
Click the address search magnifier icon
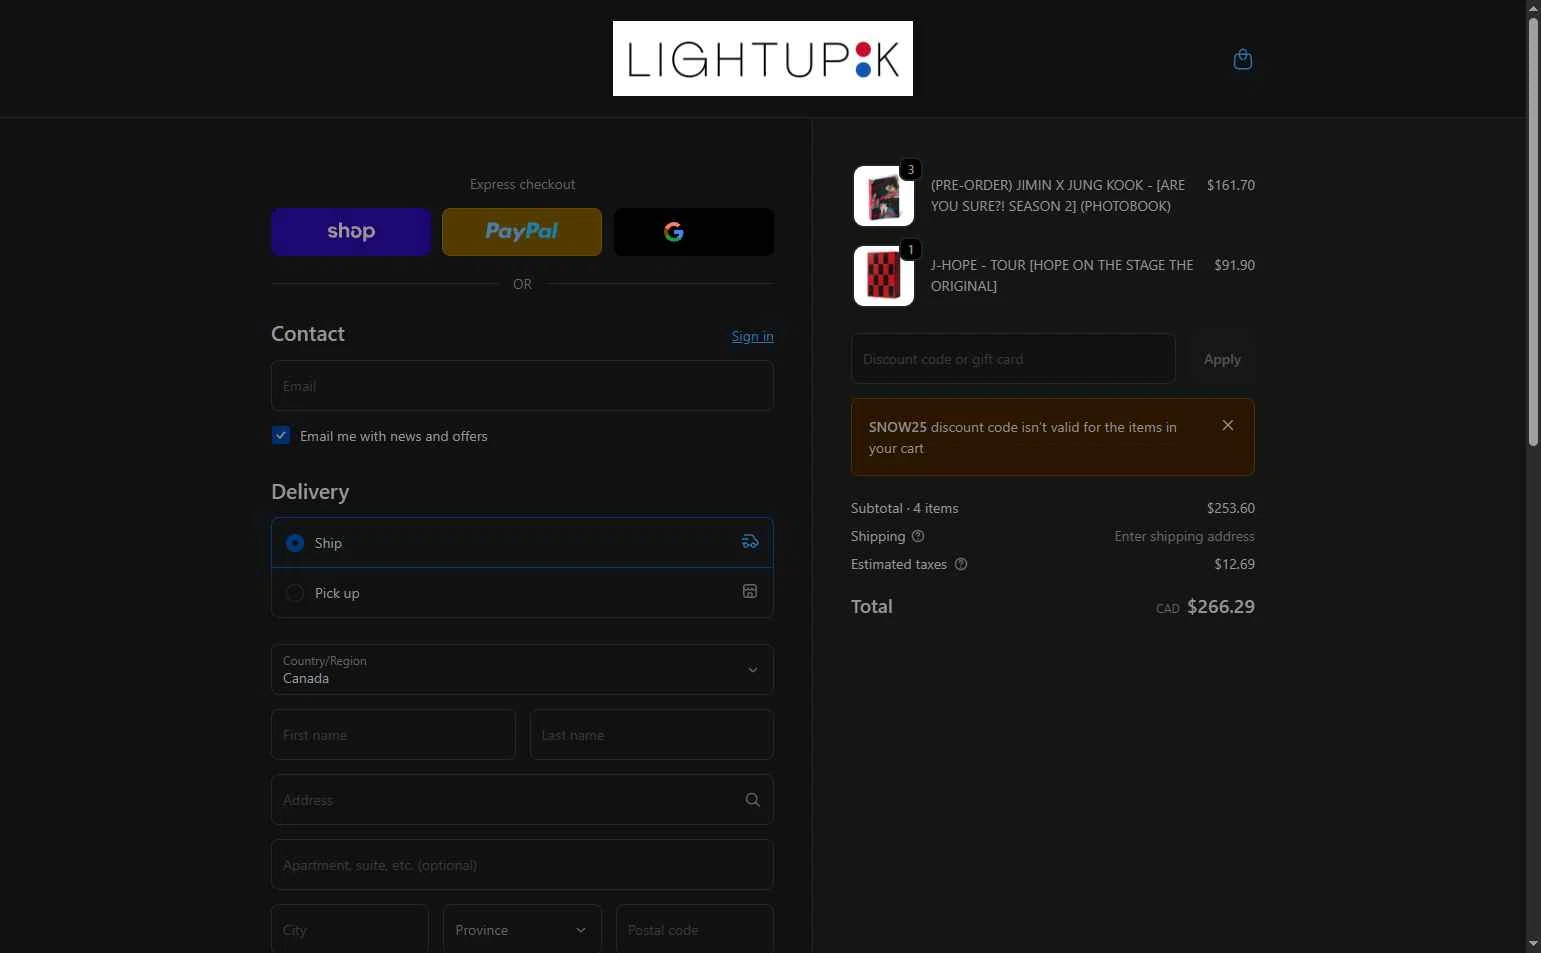point(753,800)
